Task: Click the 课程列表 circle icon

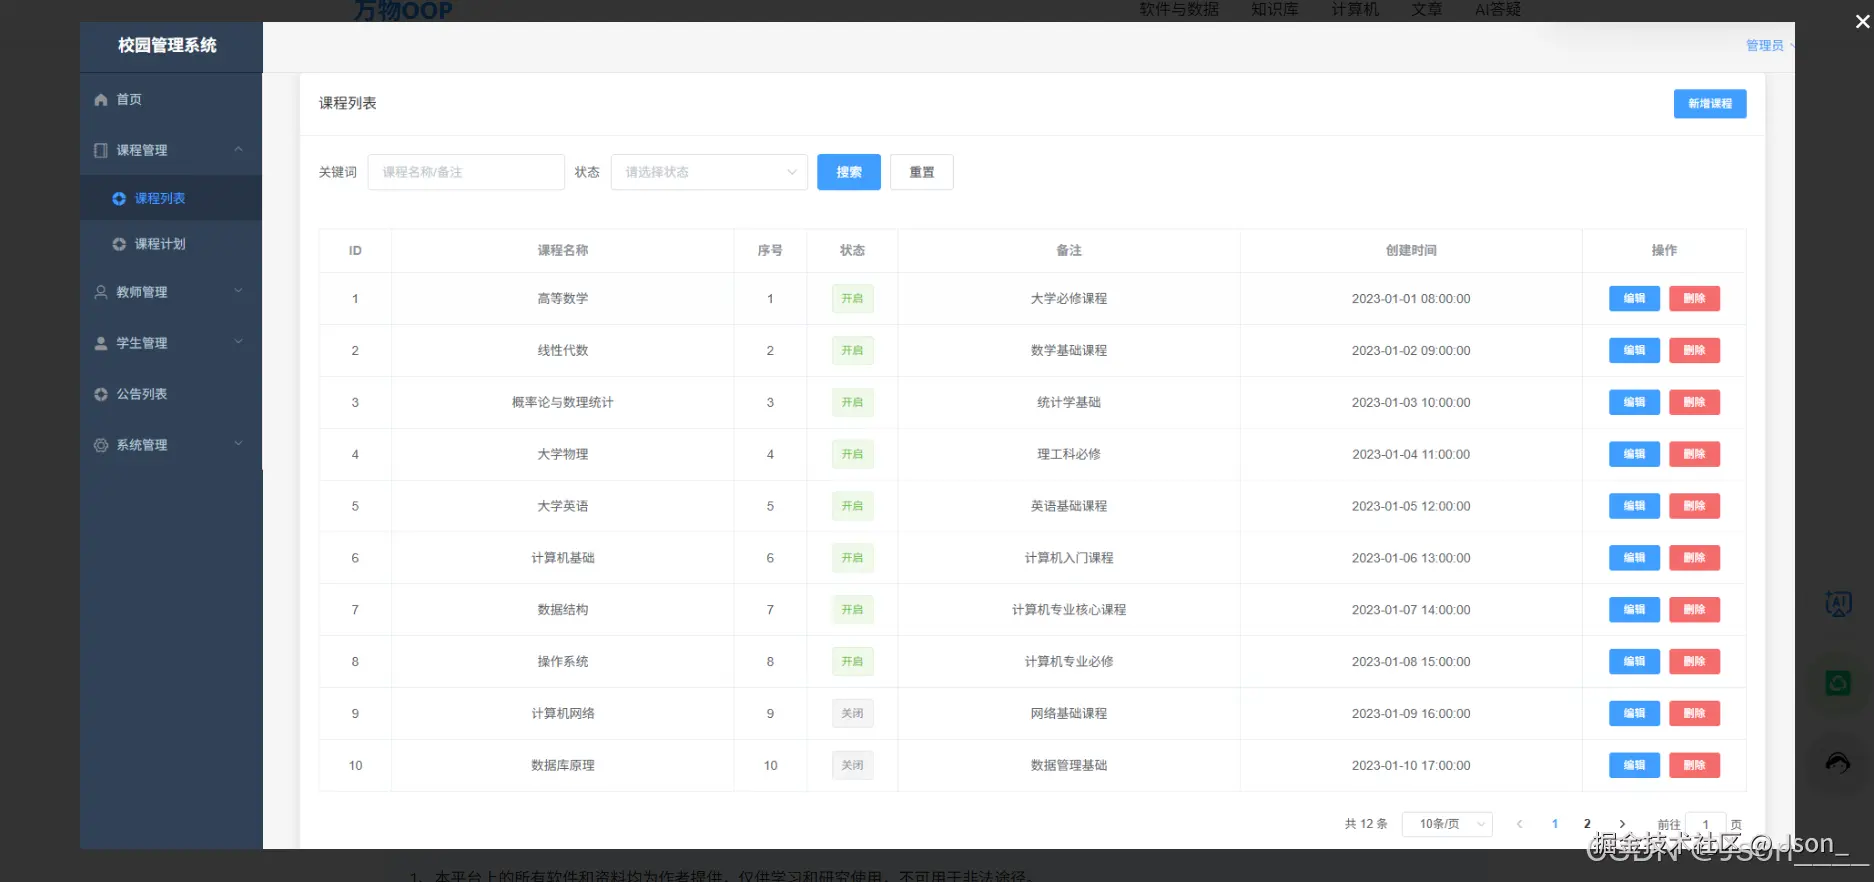Action: pyautogui.click(x=119, y=199)
